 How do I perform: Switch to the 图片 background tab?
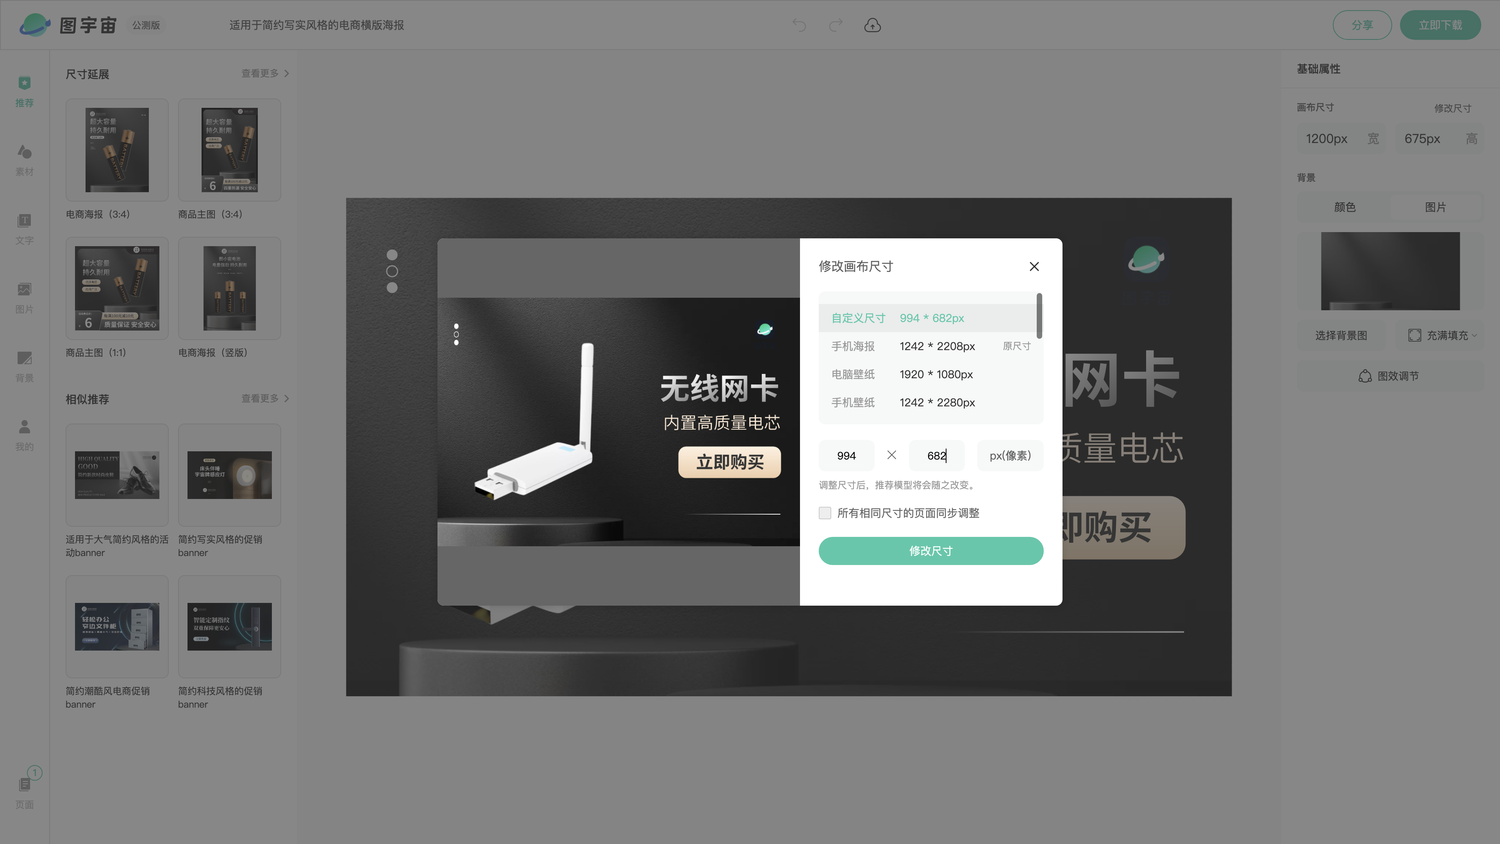tap(1436, 207)
